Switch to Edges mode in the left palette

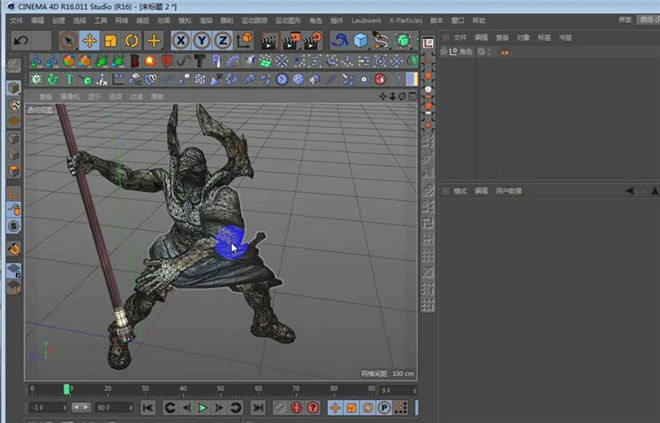tap(13, 154)
